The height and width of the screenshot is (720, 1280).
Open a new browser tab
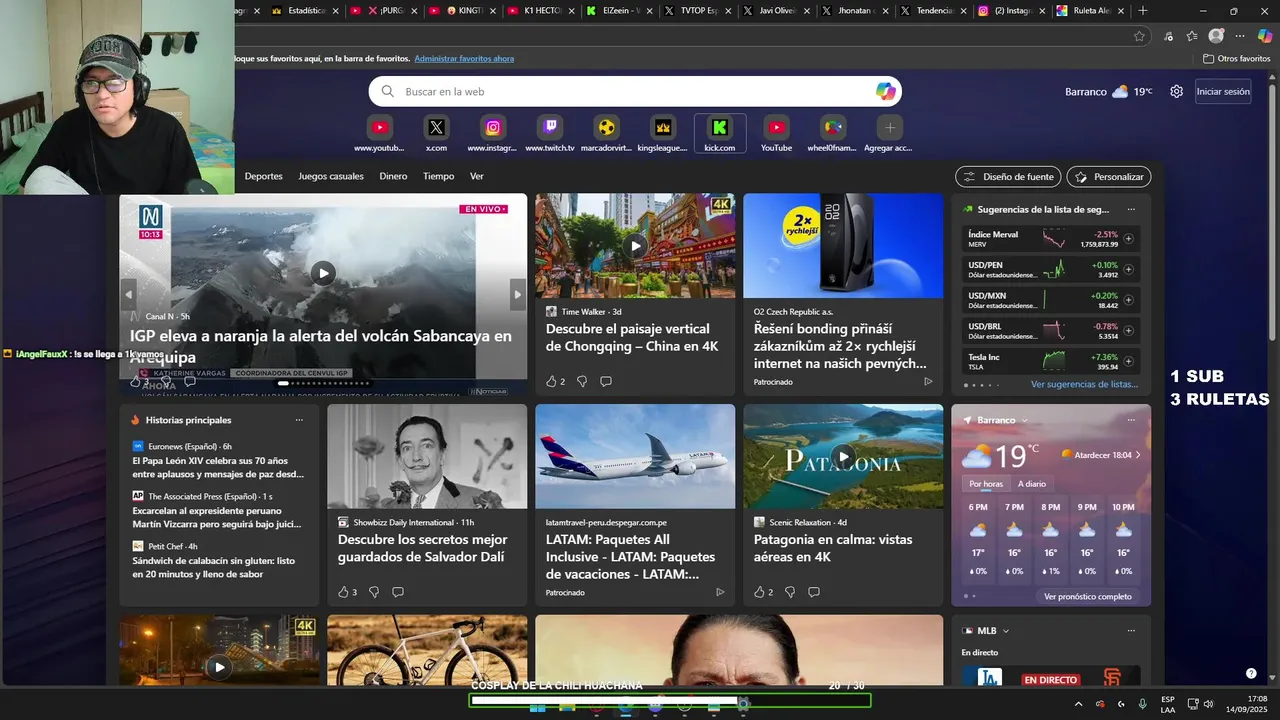pos(1143,11)
